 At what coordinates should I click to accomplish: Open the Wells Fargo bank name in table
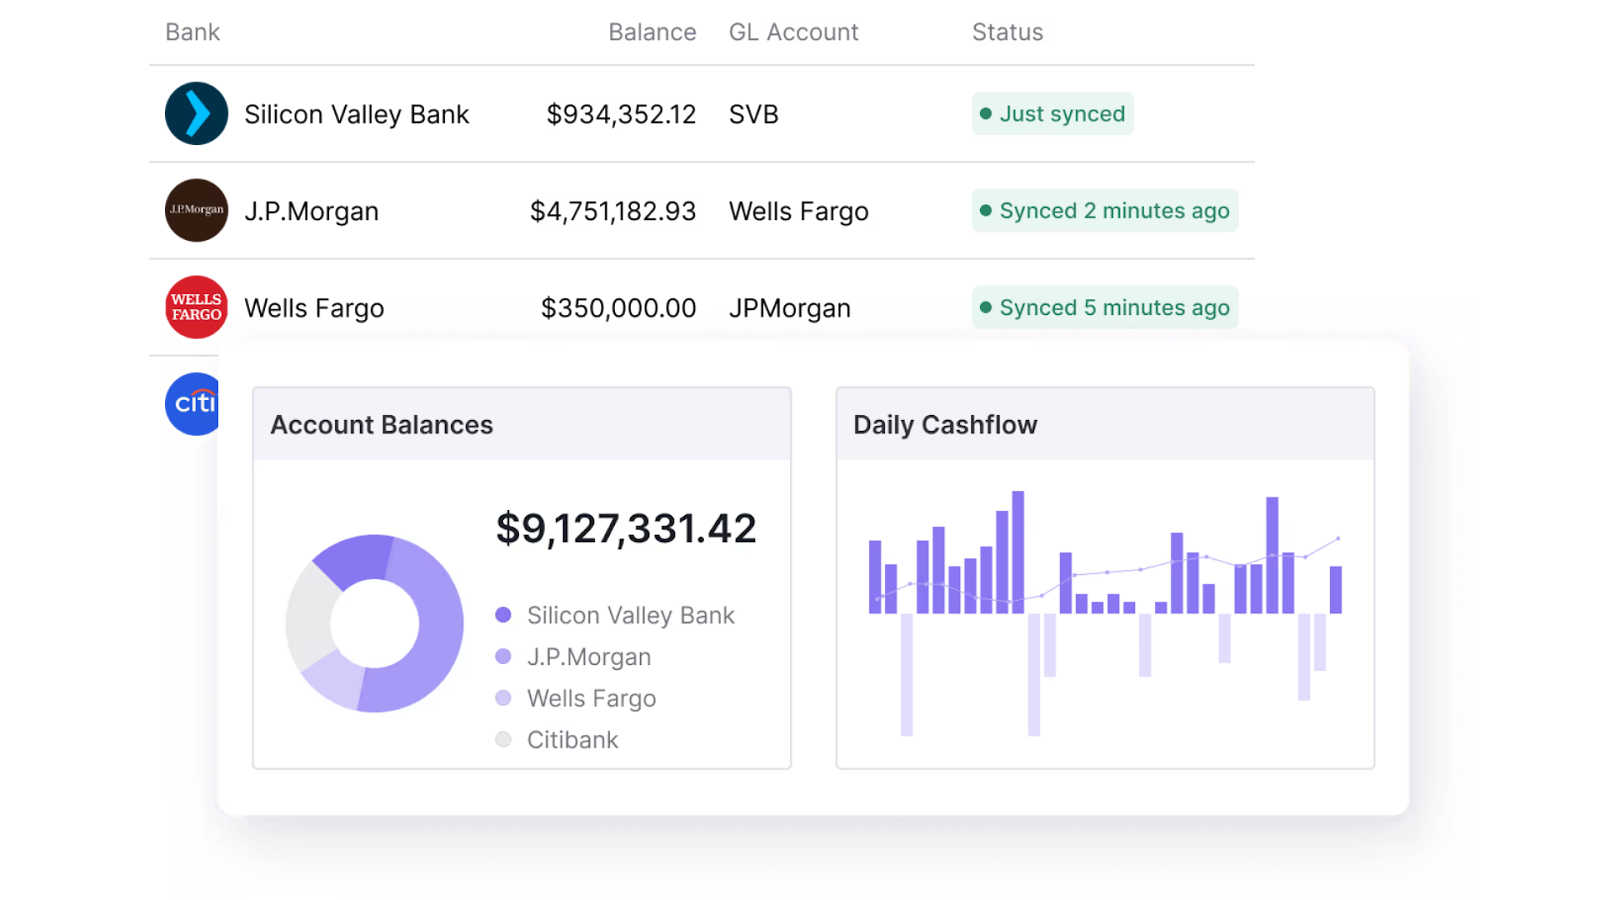coord(314,308)
